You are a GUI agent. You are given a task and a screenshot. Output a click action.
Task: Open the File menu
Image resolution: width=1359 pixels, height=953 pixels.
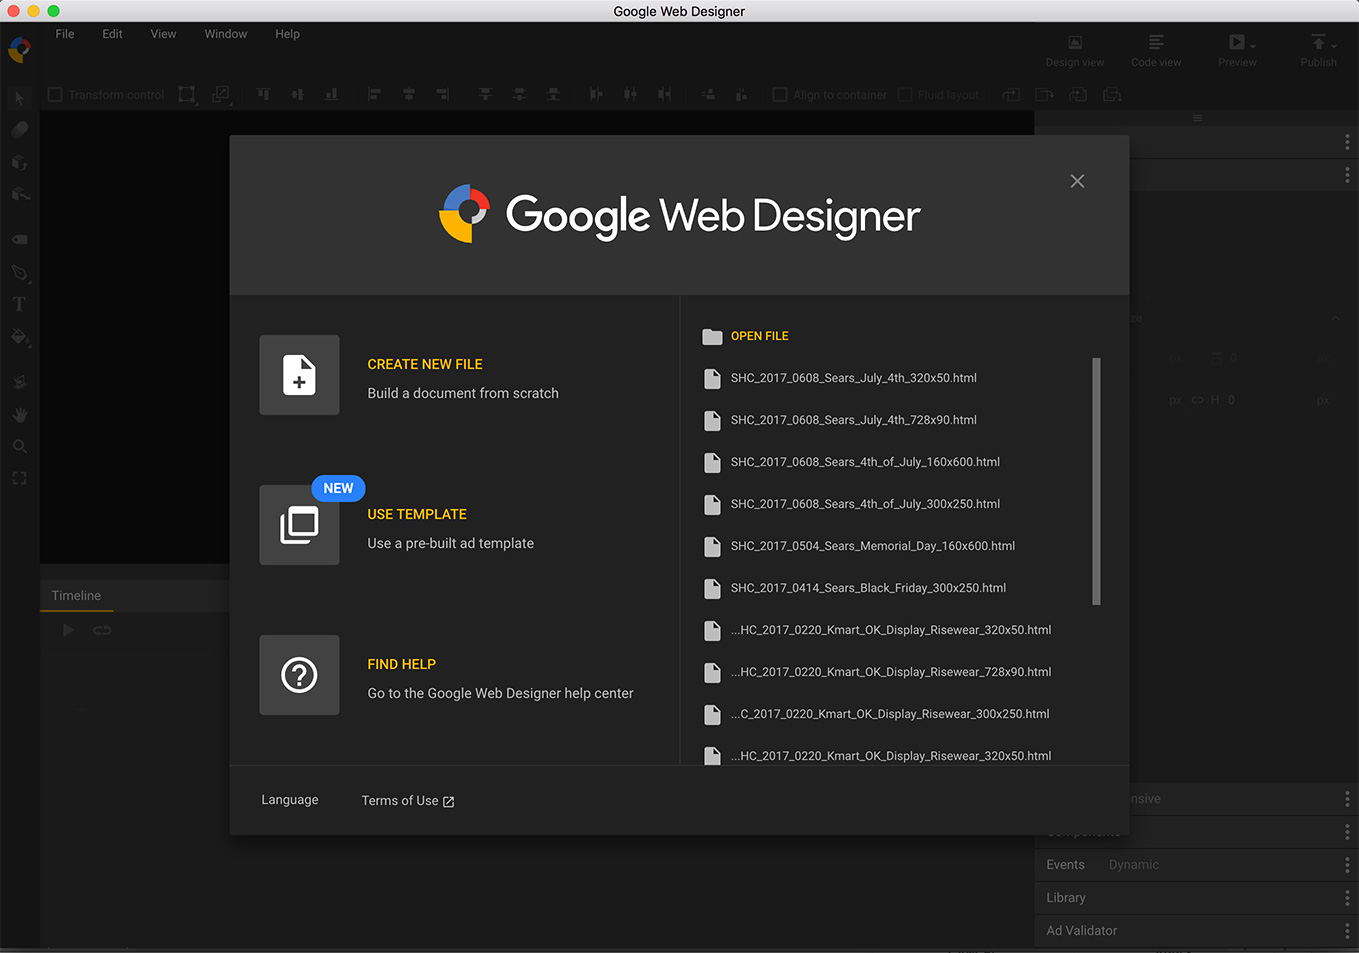pos(65,34)
